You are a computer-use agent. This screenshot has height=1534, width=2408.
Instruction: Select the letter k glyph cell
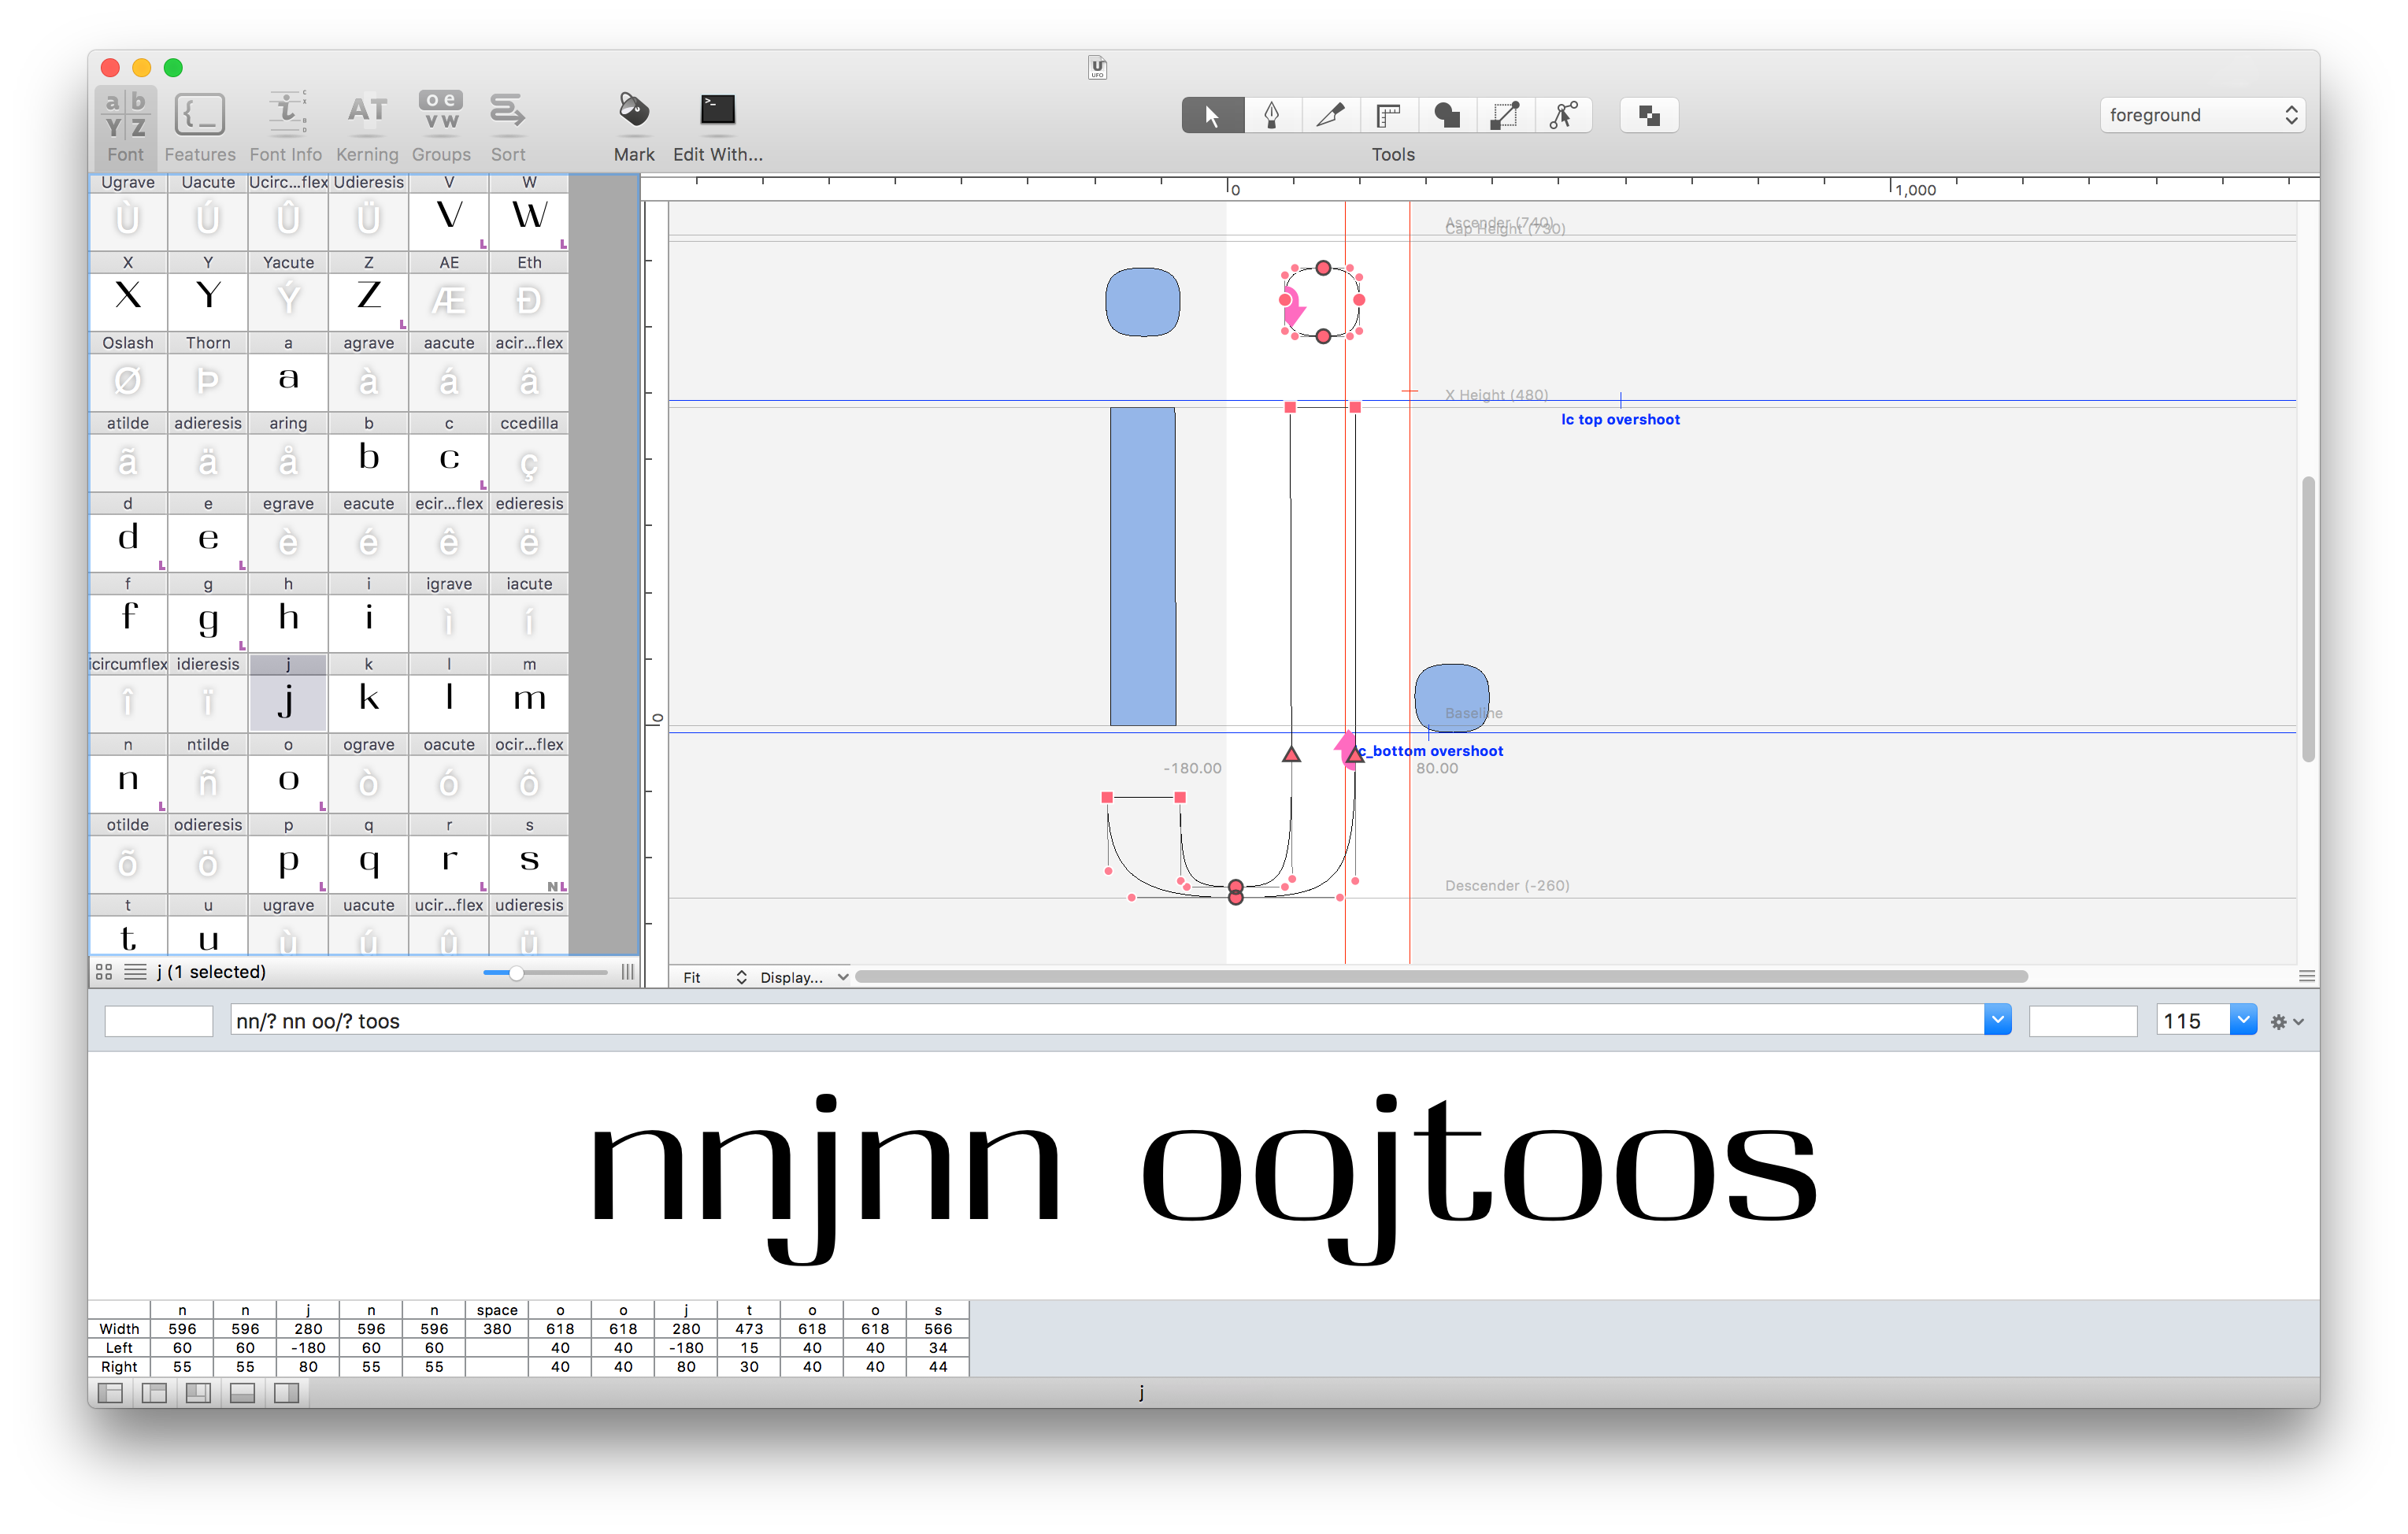point(368,699)
